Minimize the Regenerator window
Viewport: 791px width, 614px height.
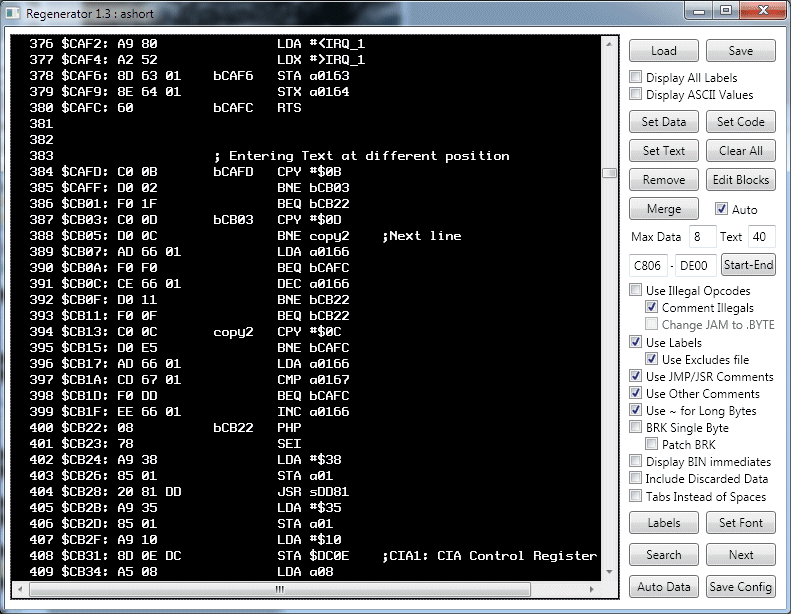point(699,11)
